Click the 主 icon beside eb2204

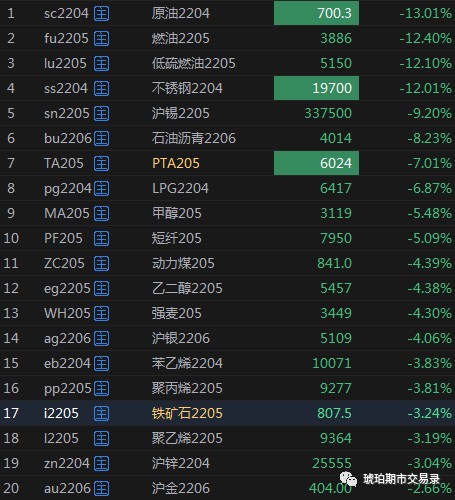pos(101,364)
